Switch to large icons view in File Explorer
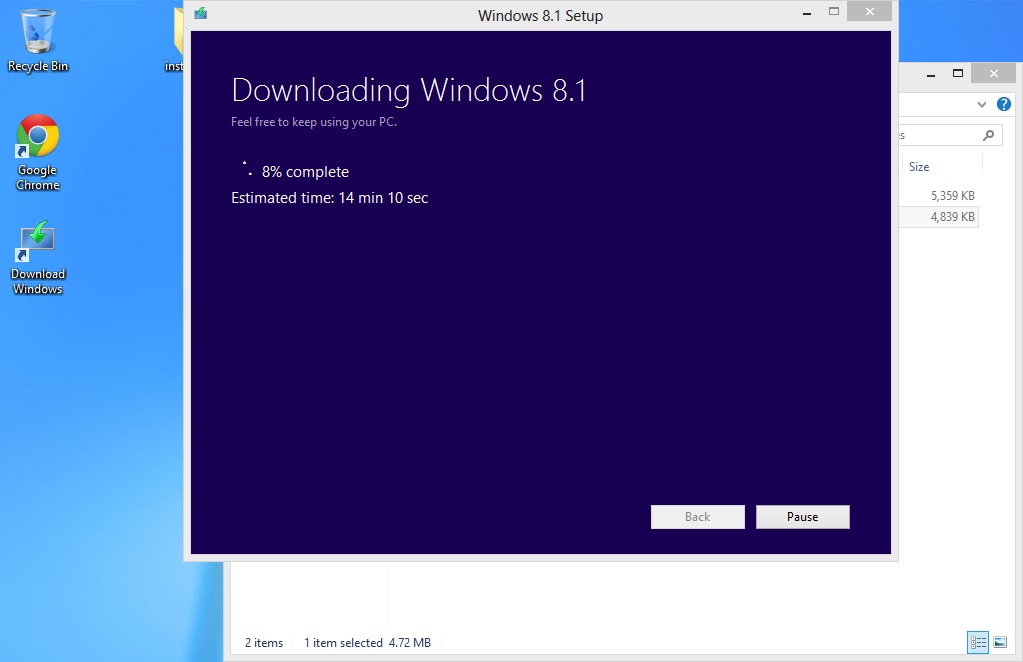The image size is (1023, 662). pos(1000,642)
